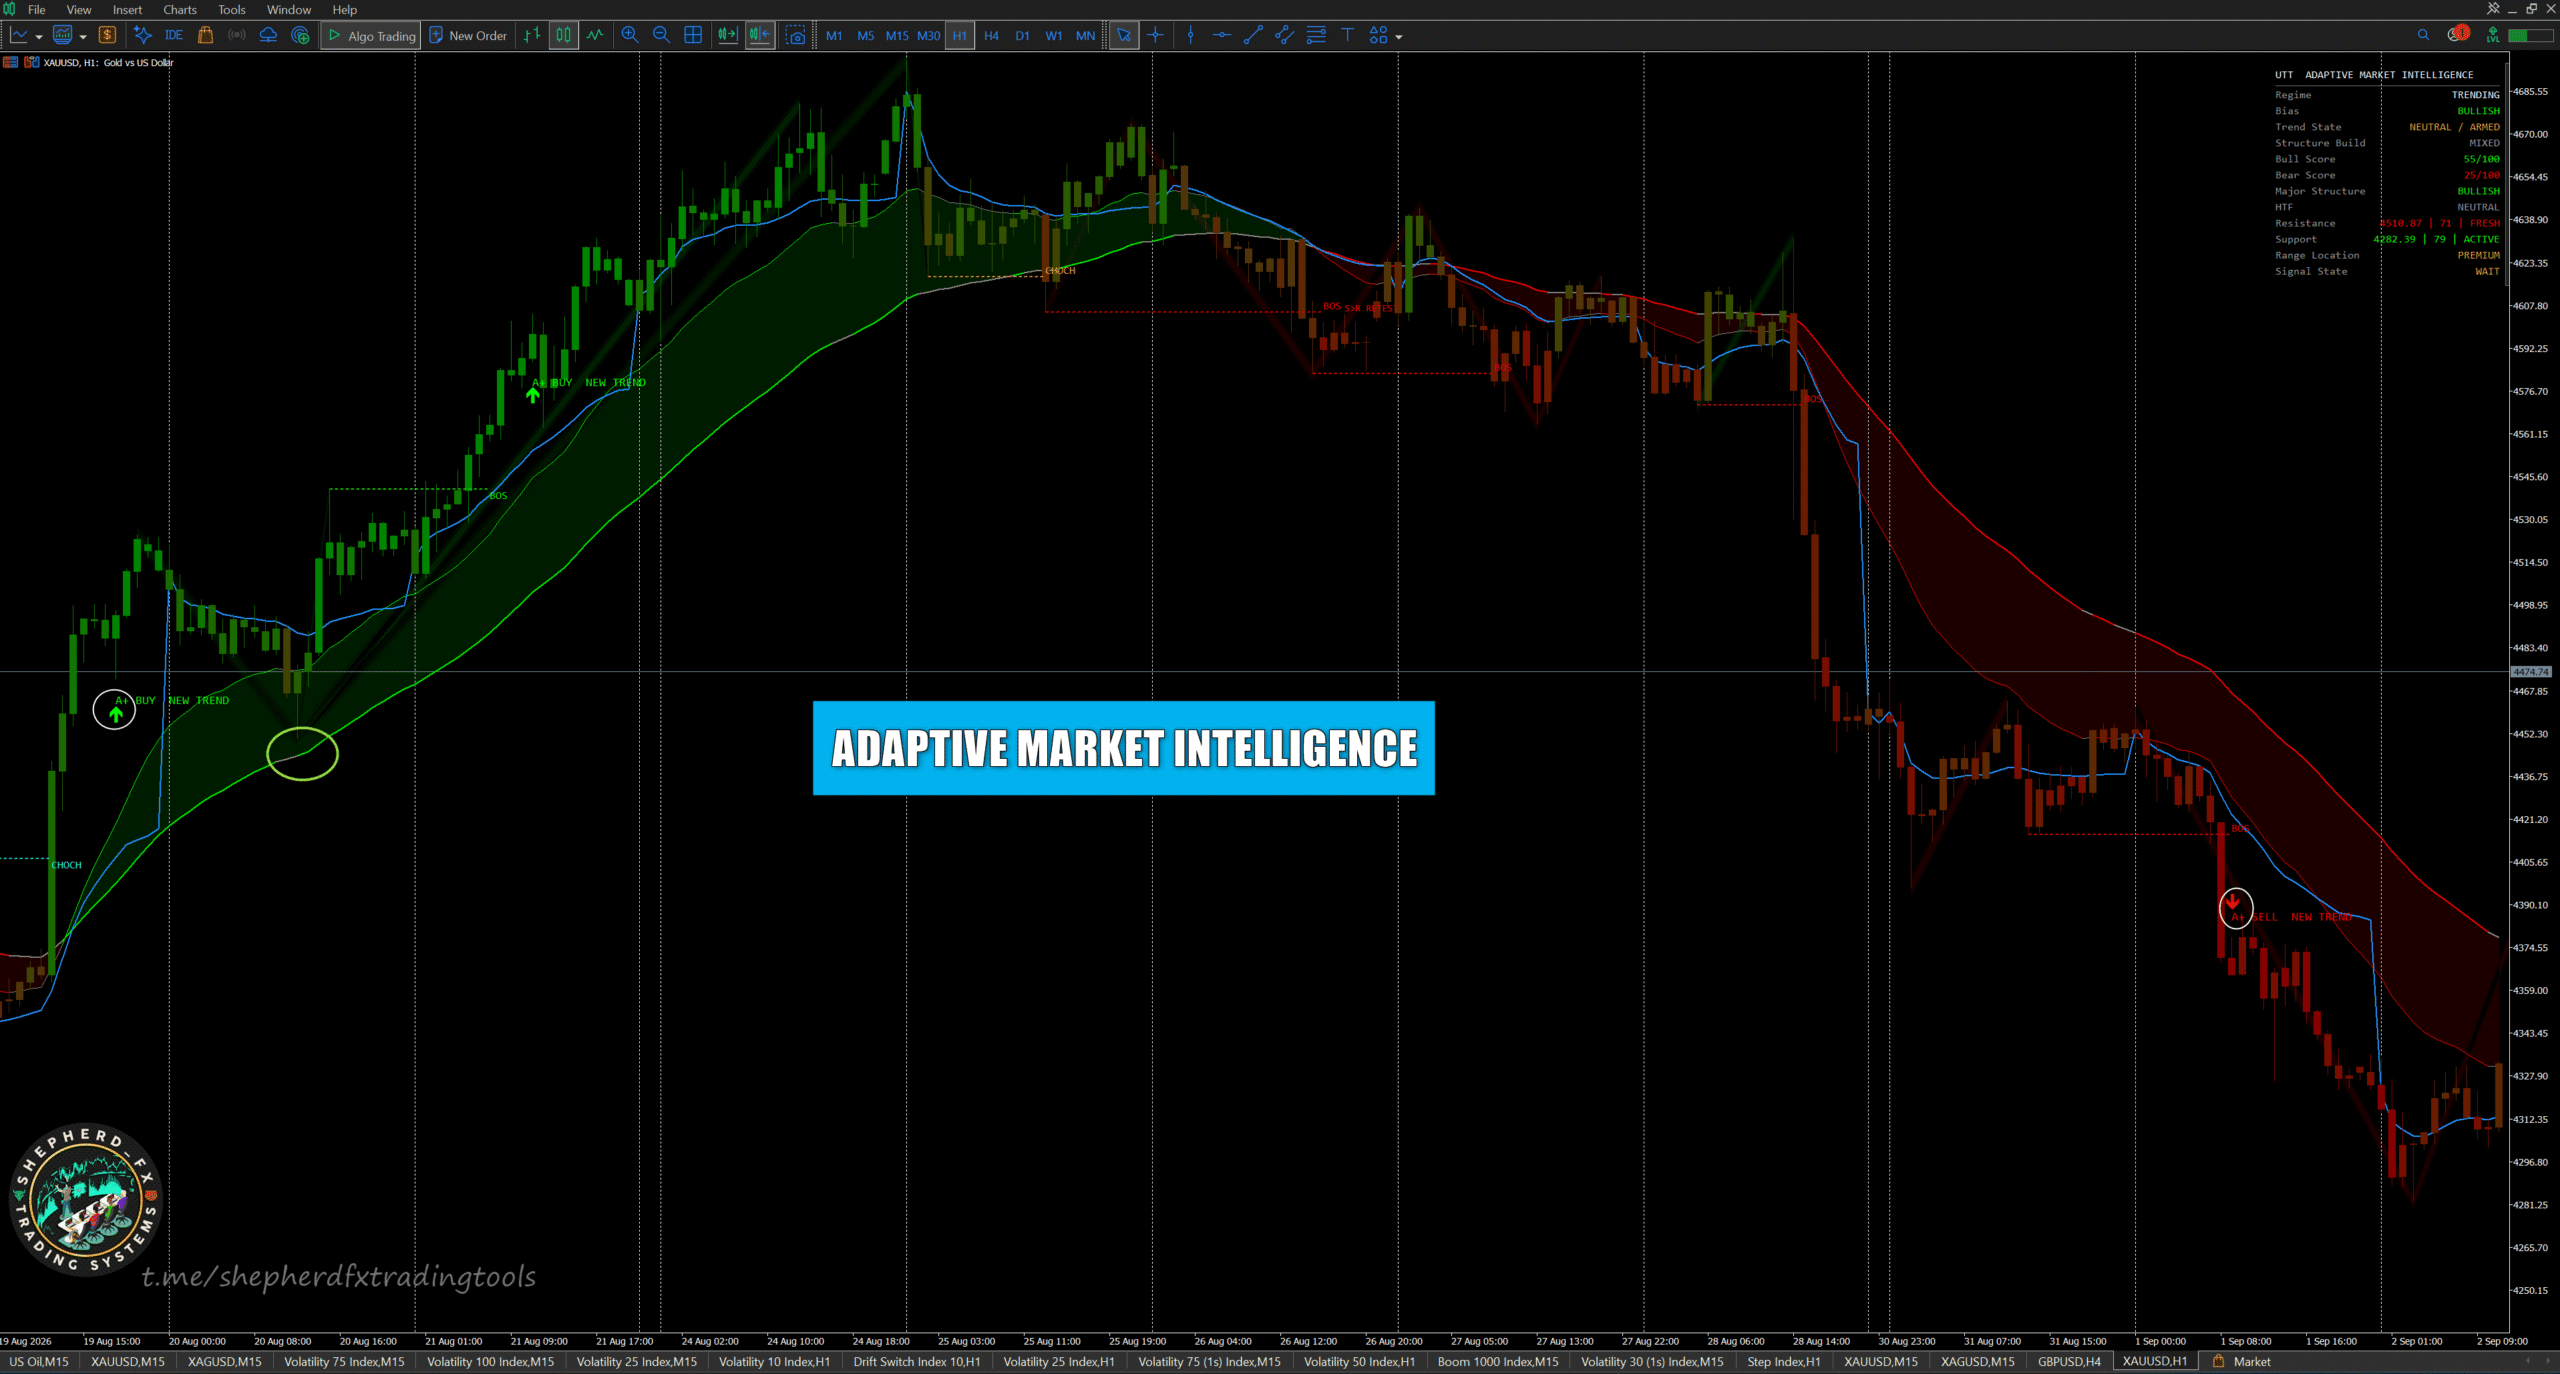Toggle Algo Trading on
Image resolution: width=2560 pixels, height=1374 pixels.
[x=371, y=35]
